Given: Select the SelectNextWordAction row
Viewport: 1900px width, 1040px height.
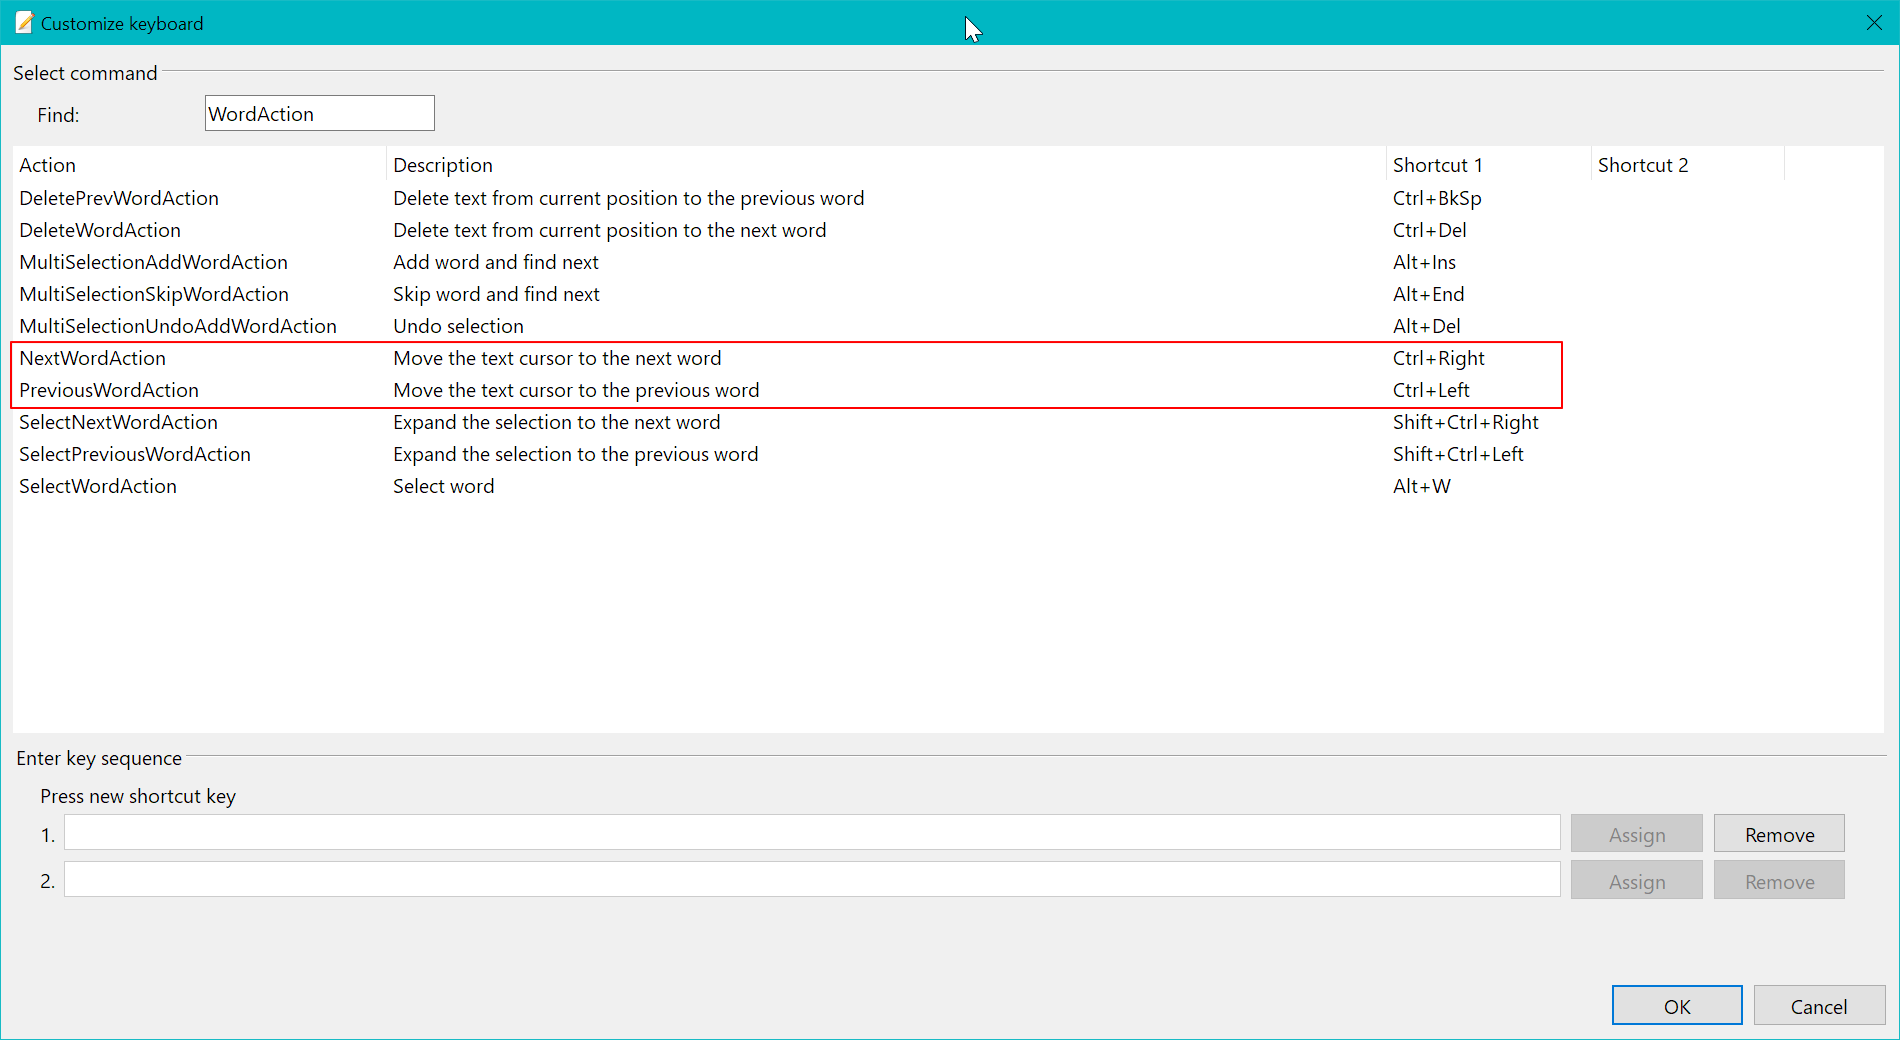Looking at the screenshot, I should (x=118, y=422).
